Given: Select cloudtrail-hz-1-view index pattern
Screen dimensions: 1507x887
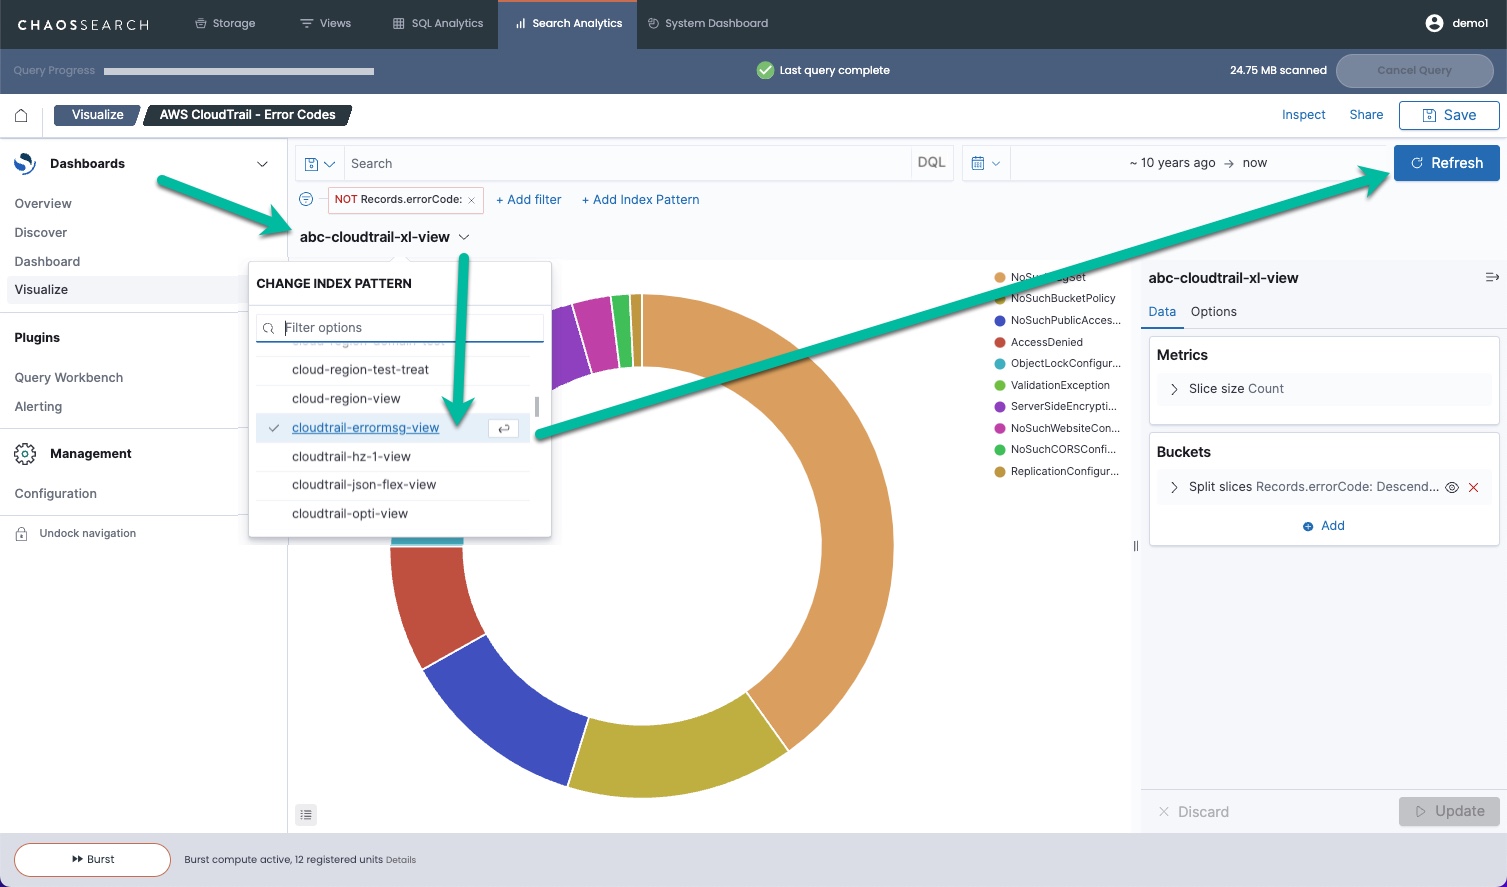Looking at the screenshot, I should coord(393,457).
